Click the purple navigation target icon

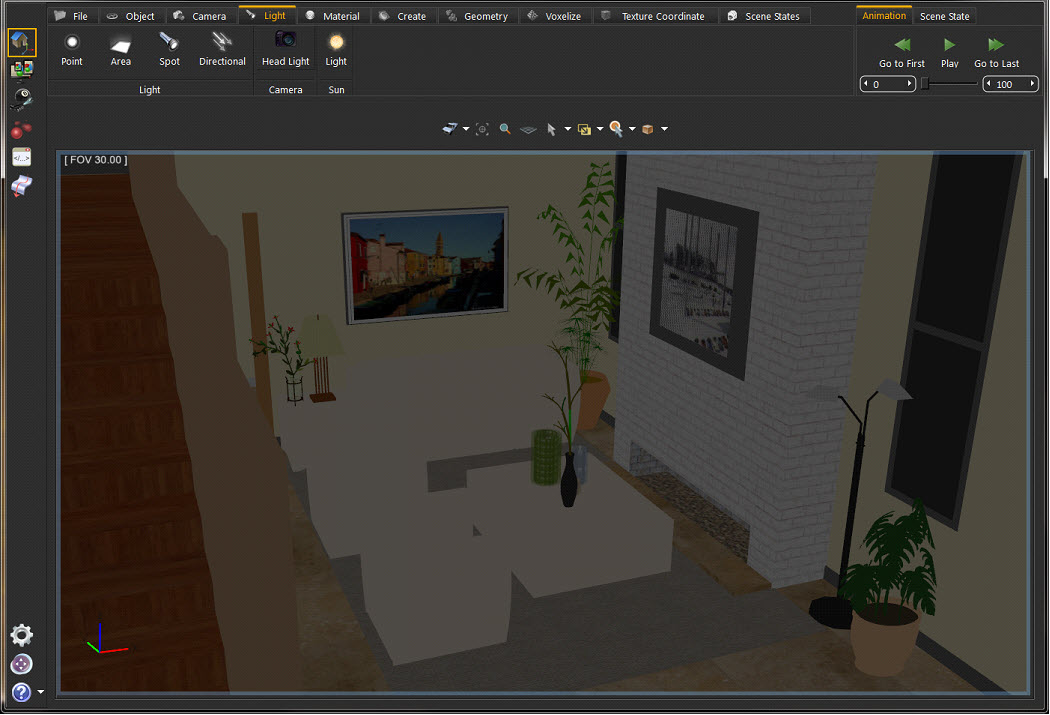(x=21, y=663)
